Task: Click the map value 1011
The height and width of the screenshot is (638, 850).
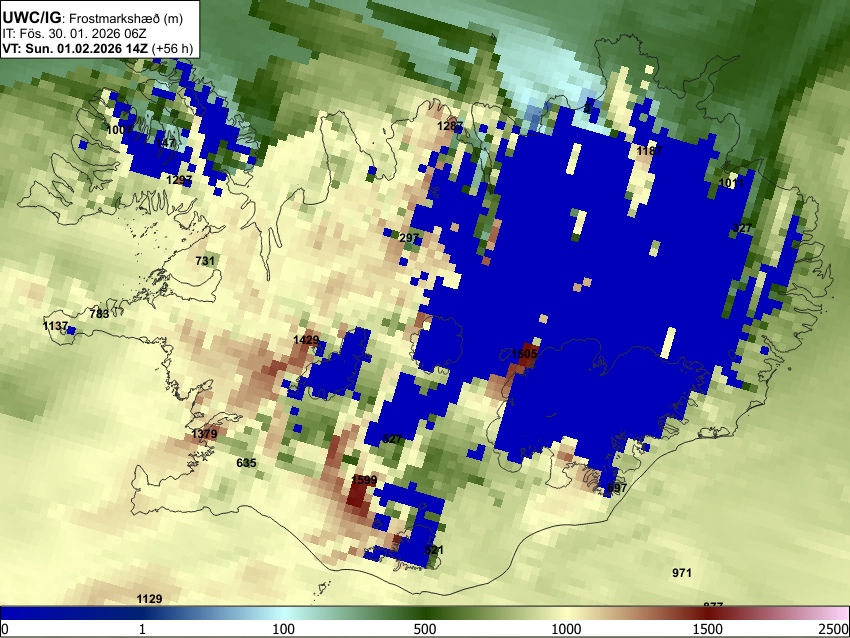Action: [731, 183]
